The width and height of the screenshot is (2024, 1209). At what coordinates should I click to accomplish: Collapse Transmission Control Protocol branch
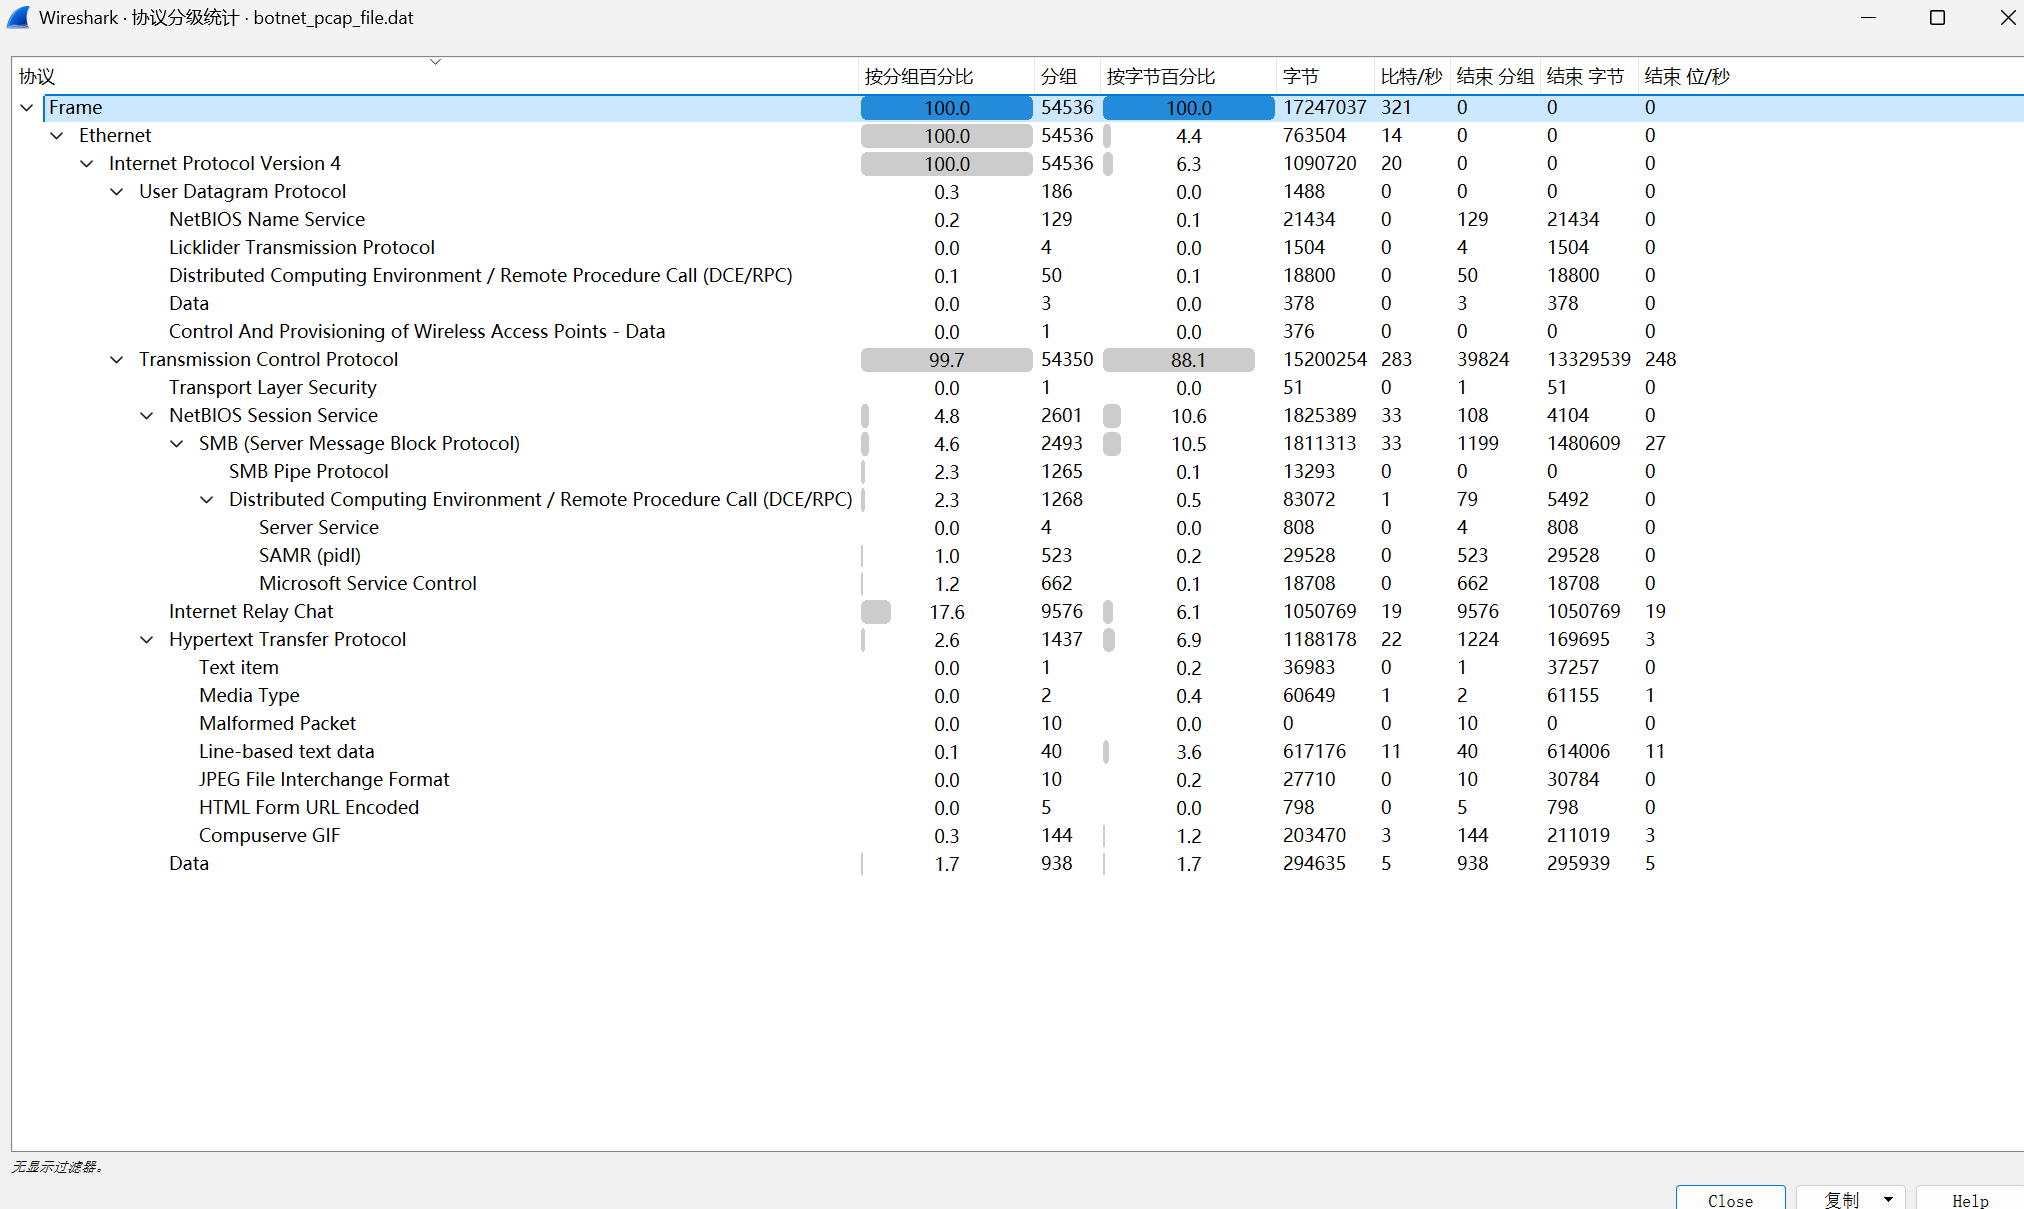click(x=117, y=360)
